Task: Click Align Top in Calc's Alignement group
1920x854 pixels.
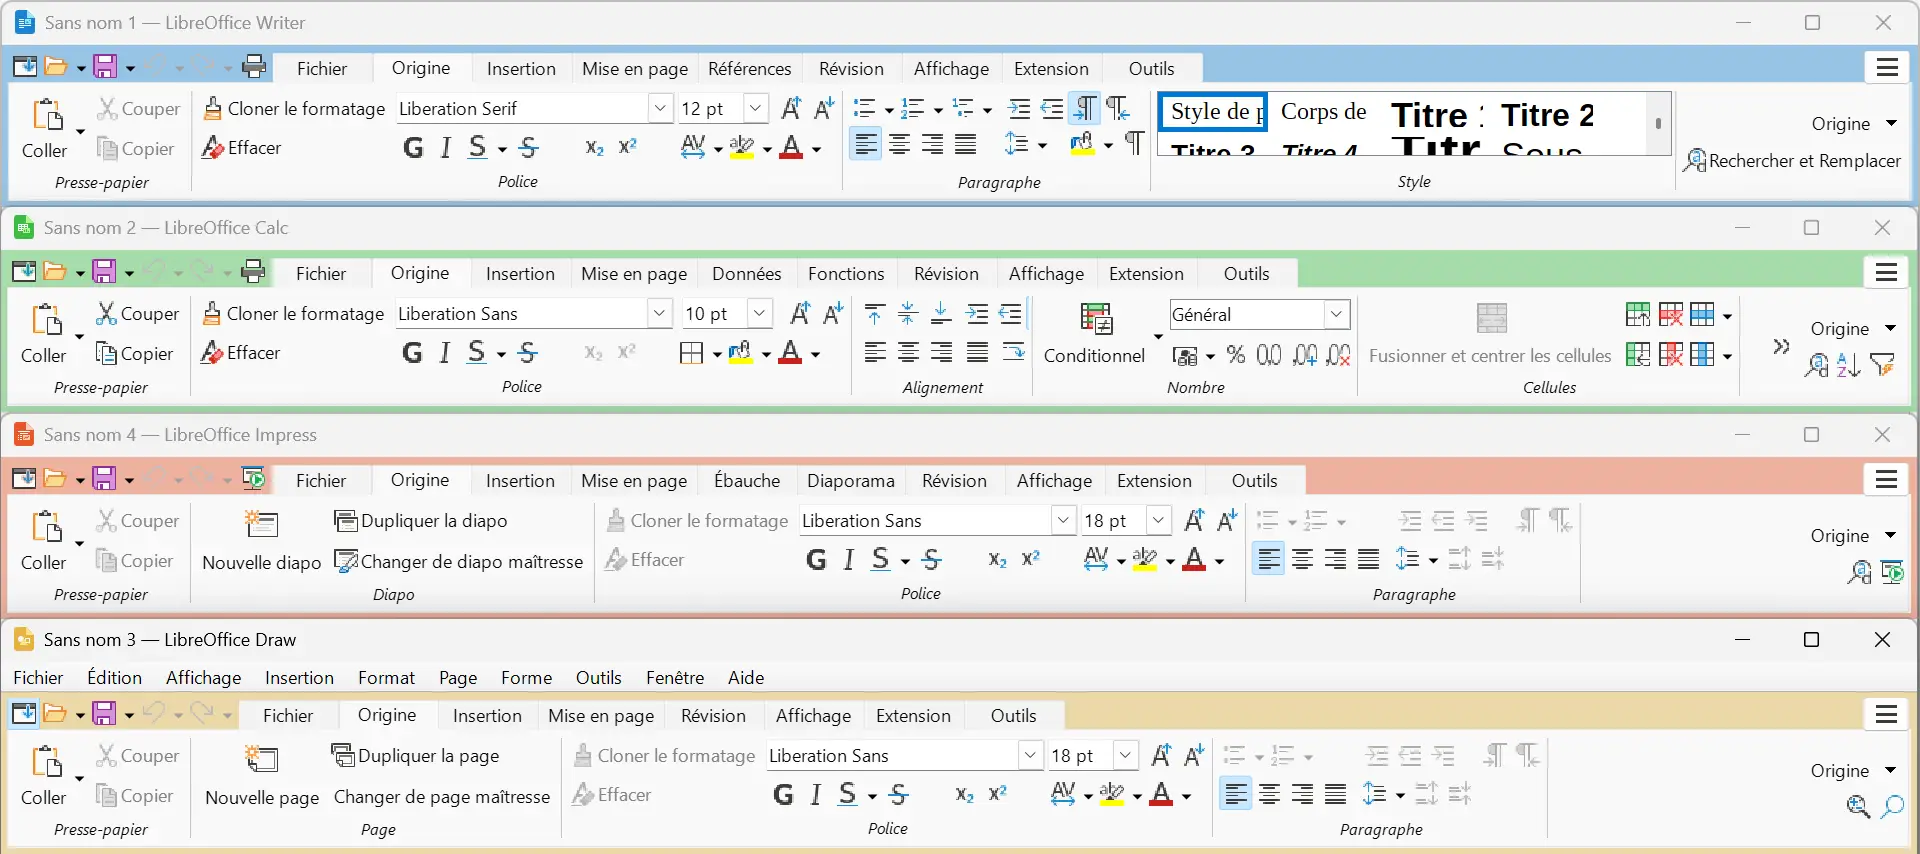Action: (874, 314)
